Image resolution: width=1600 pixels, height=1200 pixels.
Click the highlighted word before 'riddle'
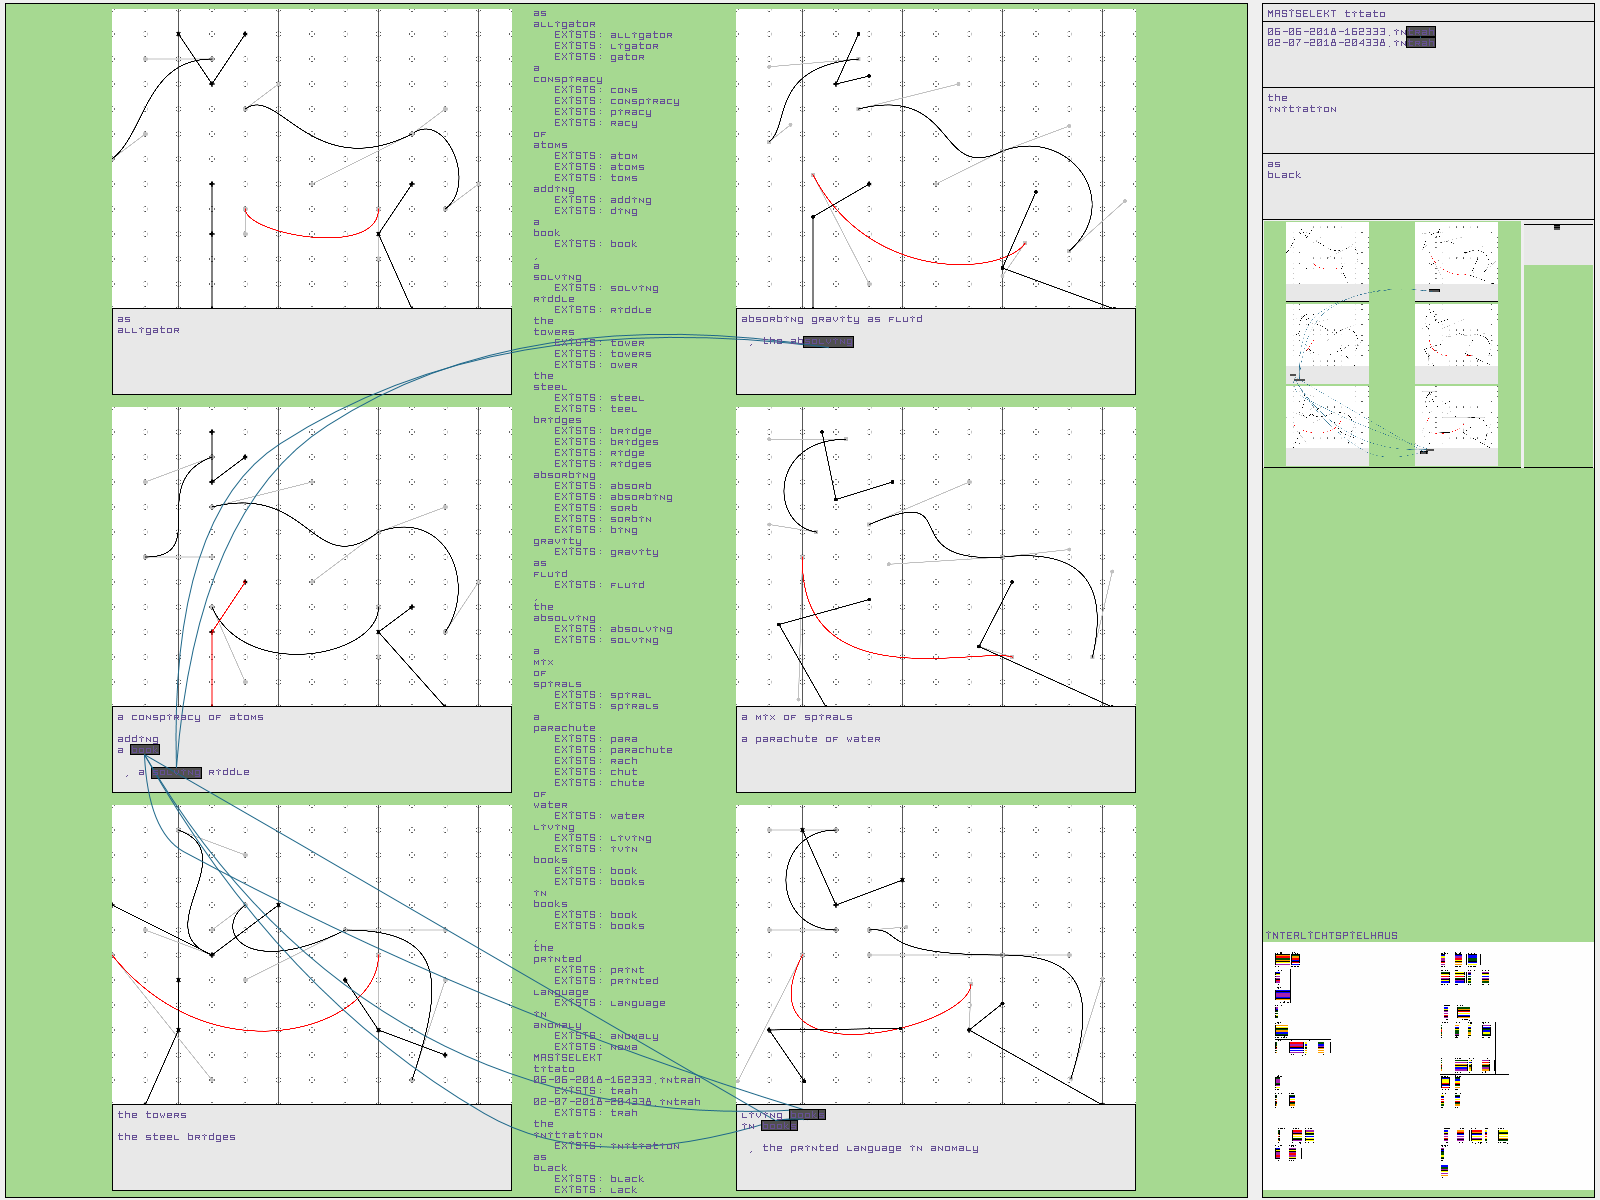176,773
